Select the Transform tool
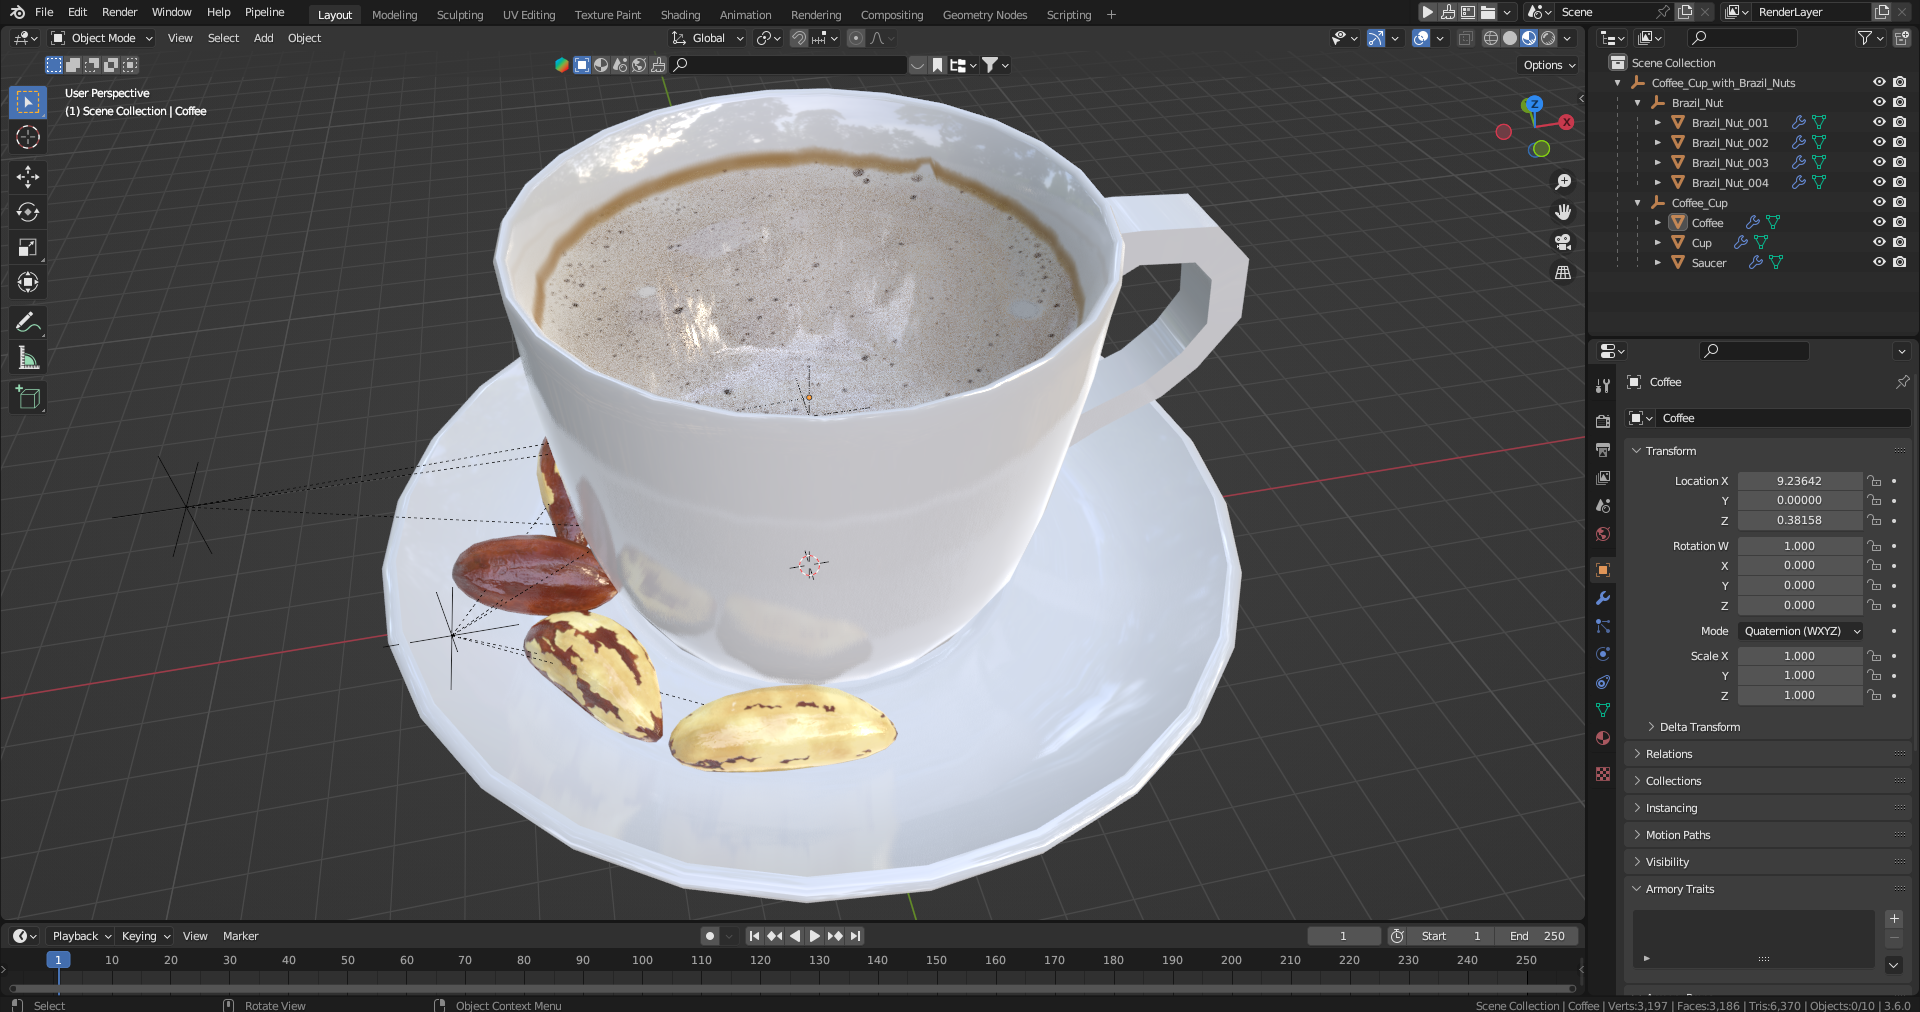The width and height of the screenshot is (1920, 1012). (28, 282)
